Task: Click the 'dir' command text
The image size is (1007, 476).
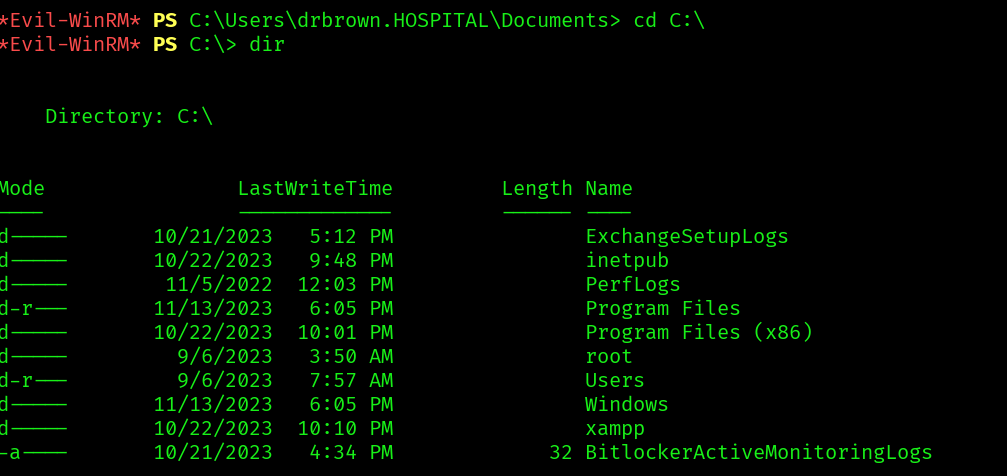Action: click(x=267, y=44)
